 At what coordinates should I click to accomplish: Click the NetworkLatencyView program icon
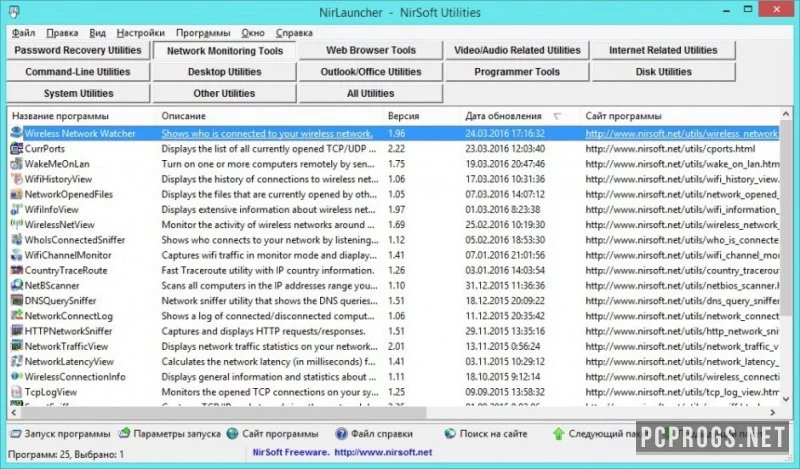click(x=16, y=361)
